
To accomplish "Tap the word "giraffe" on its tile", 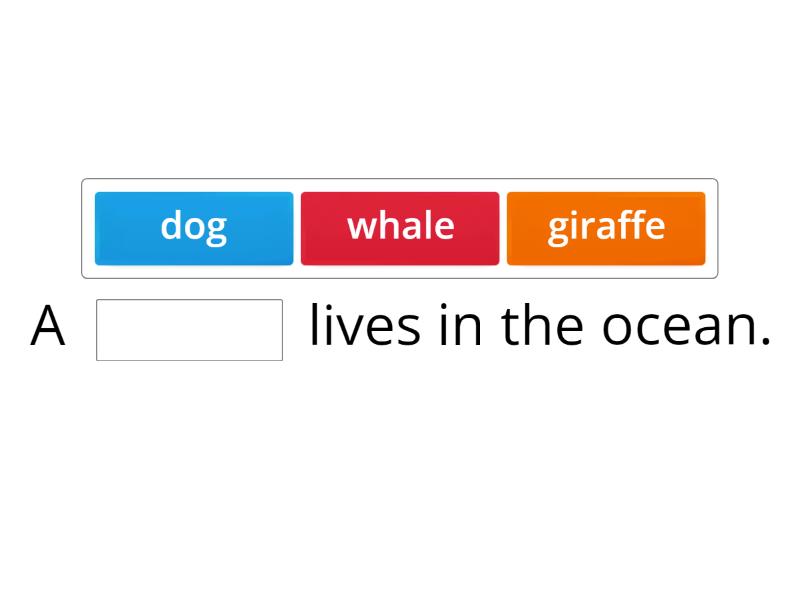I will [x=606, y=226].
